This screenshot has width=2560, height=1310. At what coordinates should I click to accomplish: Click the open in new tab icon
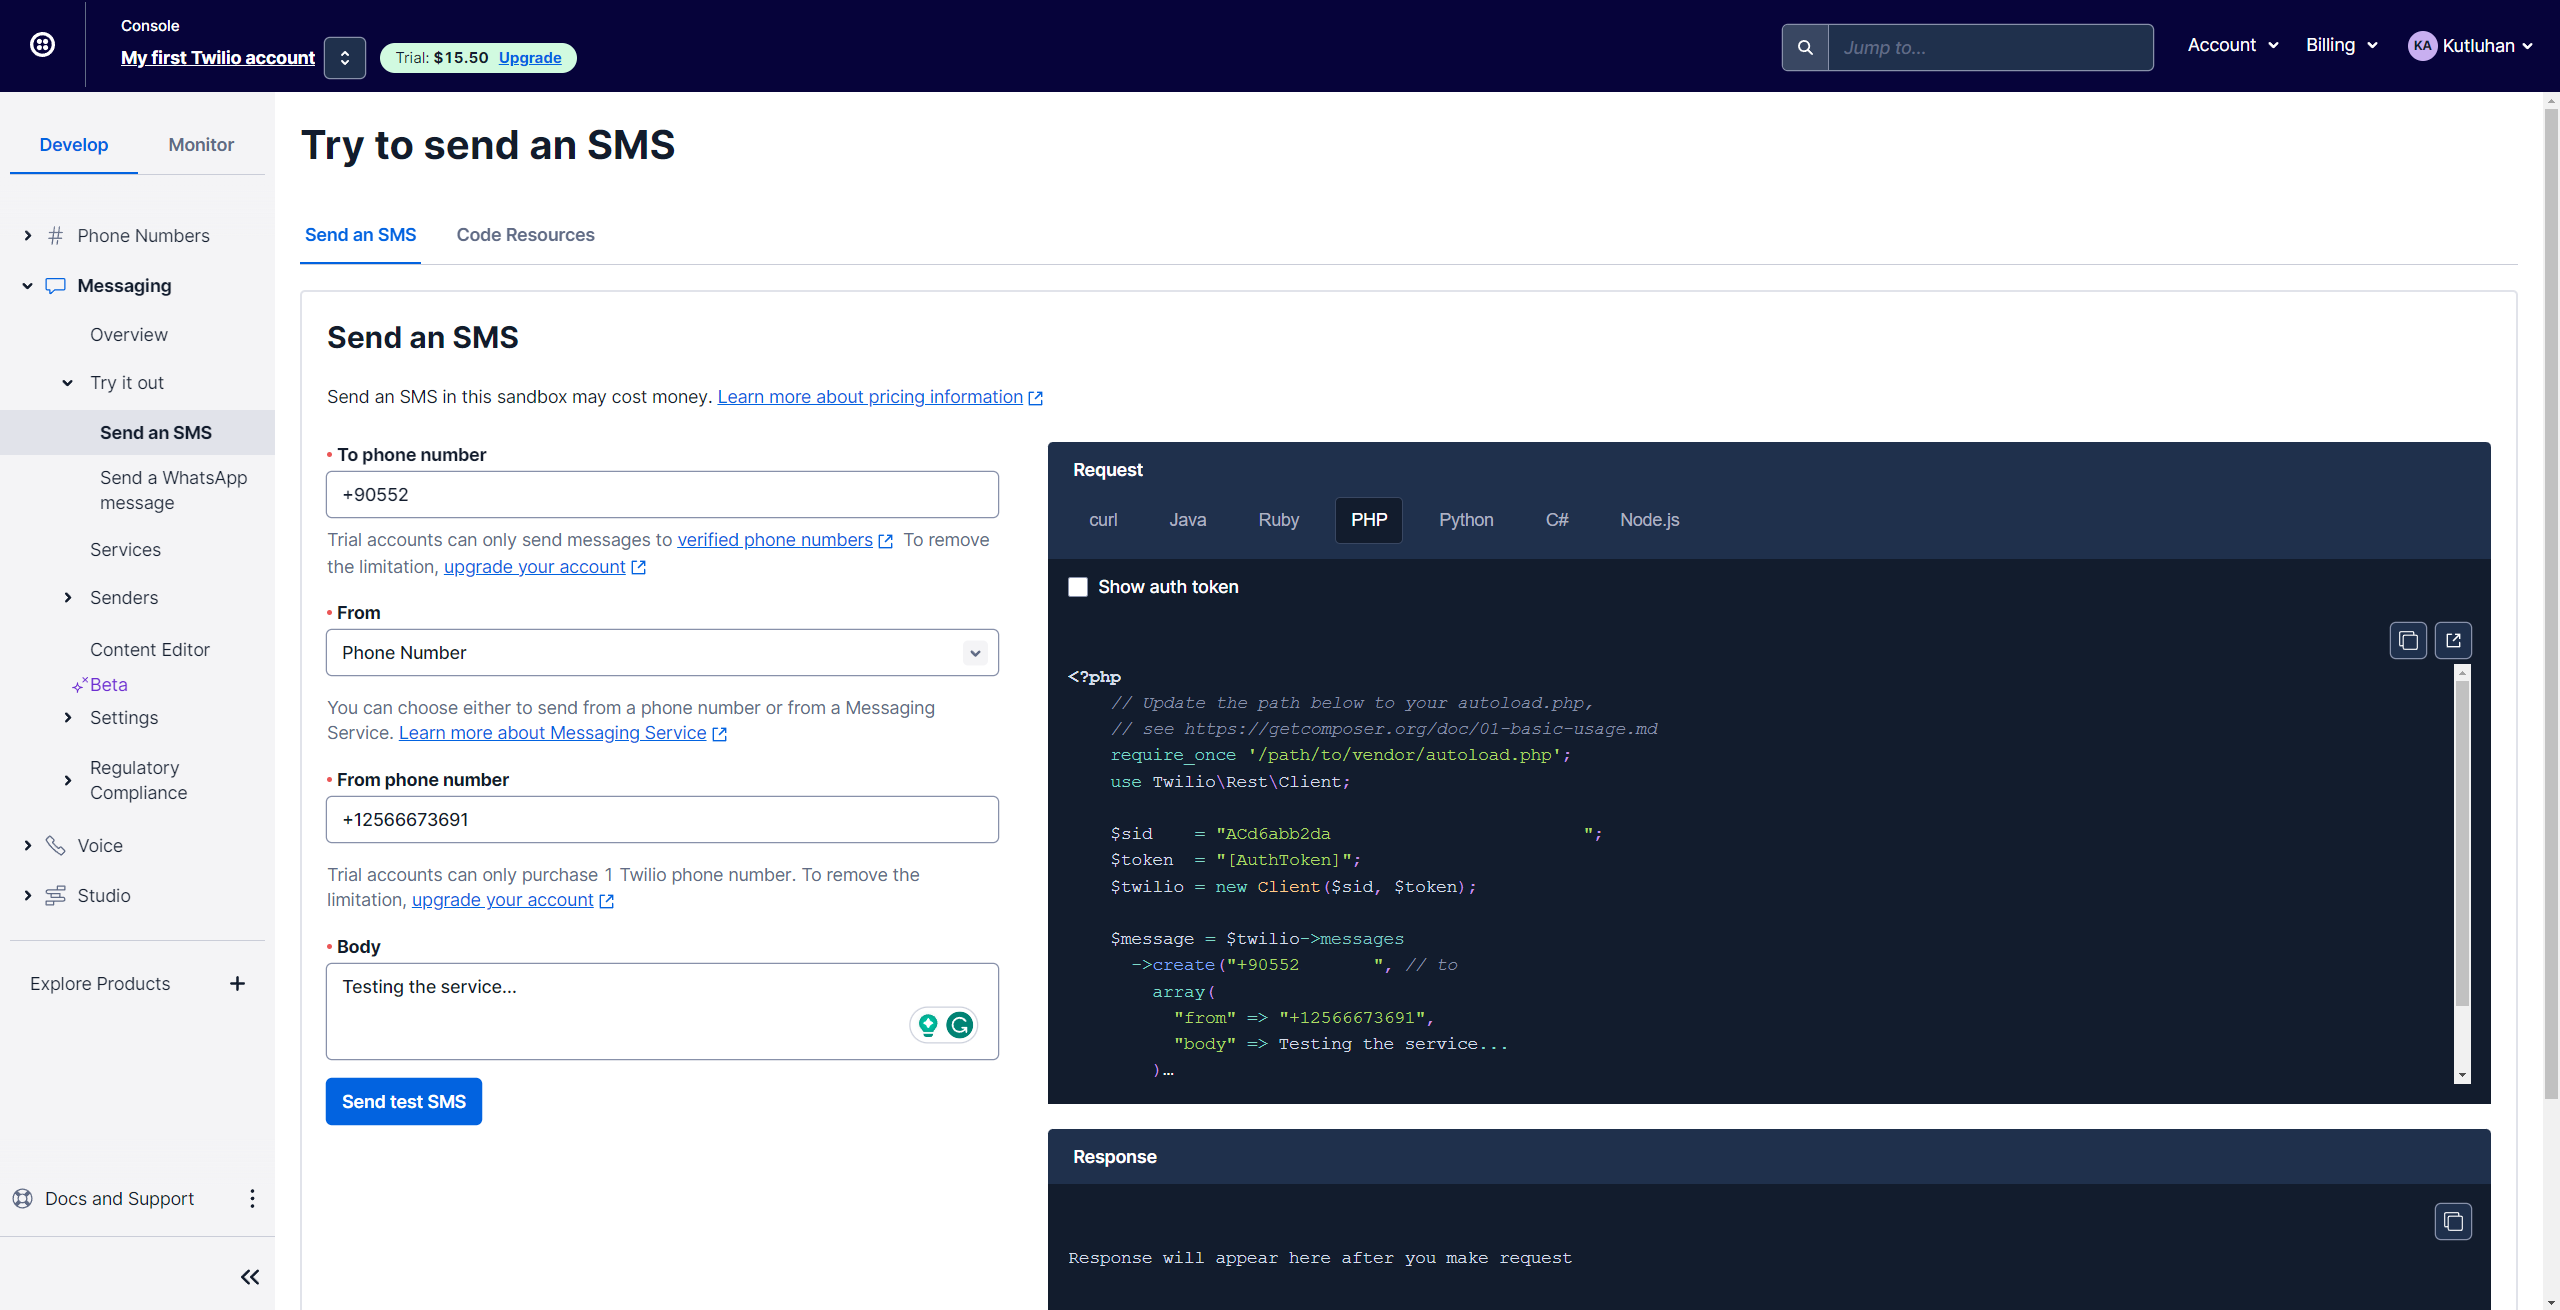point(2453,640)
